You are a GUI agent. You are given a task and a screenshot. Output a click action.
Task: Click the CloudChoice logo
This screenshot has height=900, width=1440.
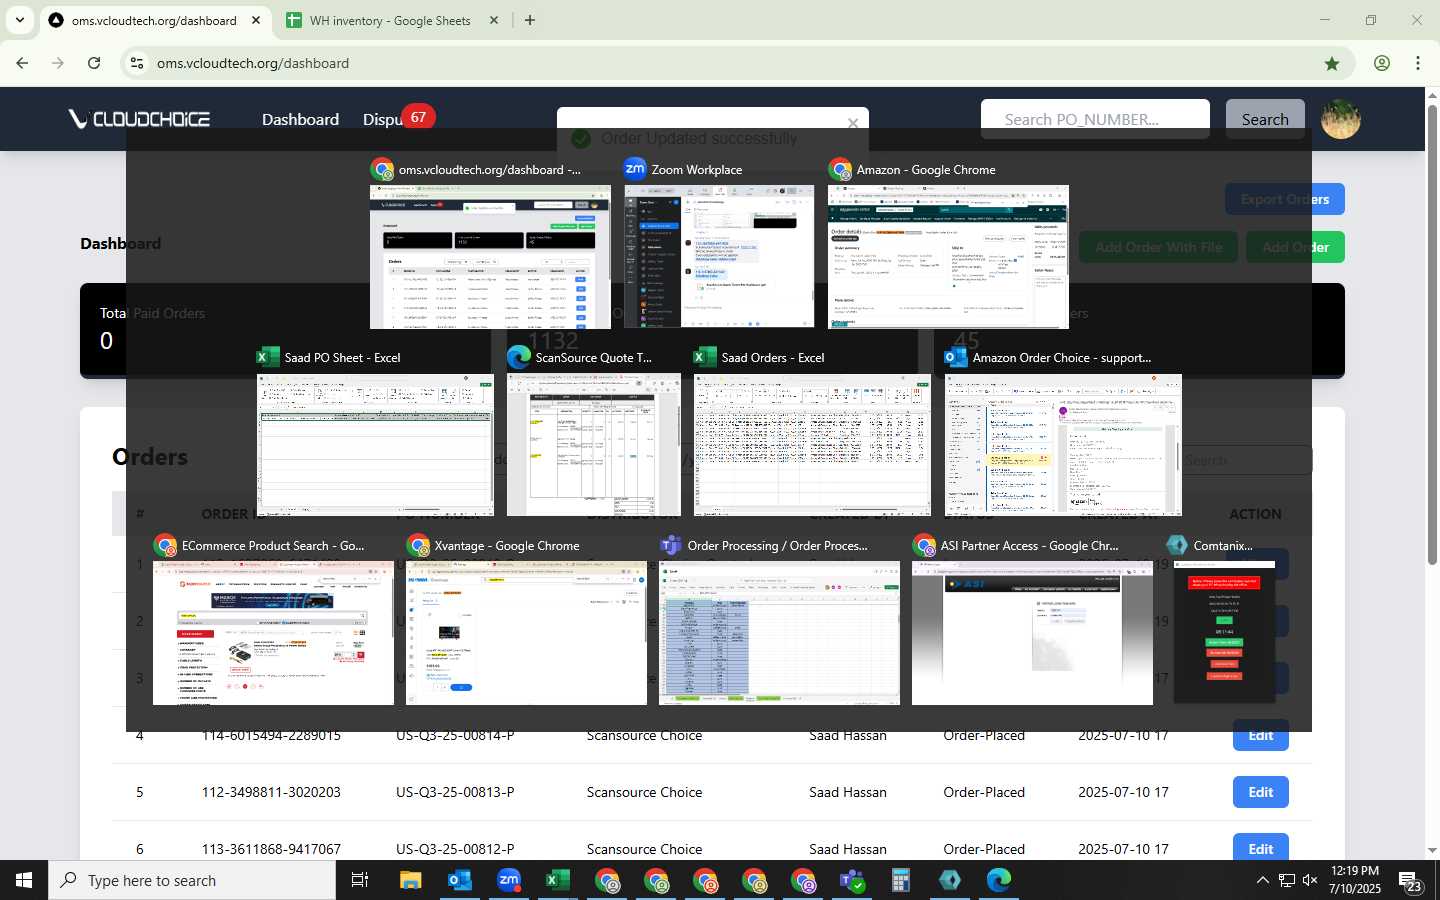click(139, 119)
